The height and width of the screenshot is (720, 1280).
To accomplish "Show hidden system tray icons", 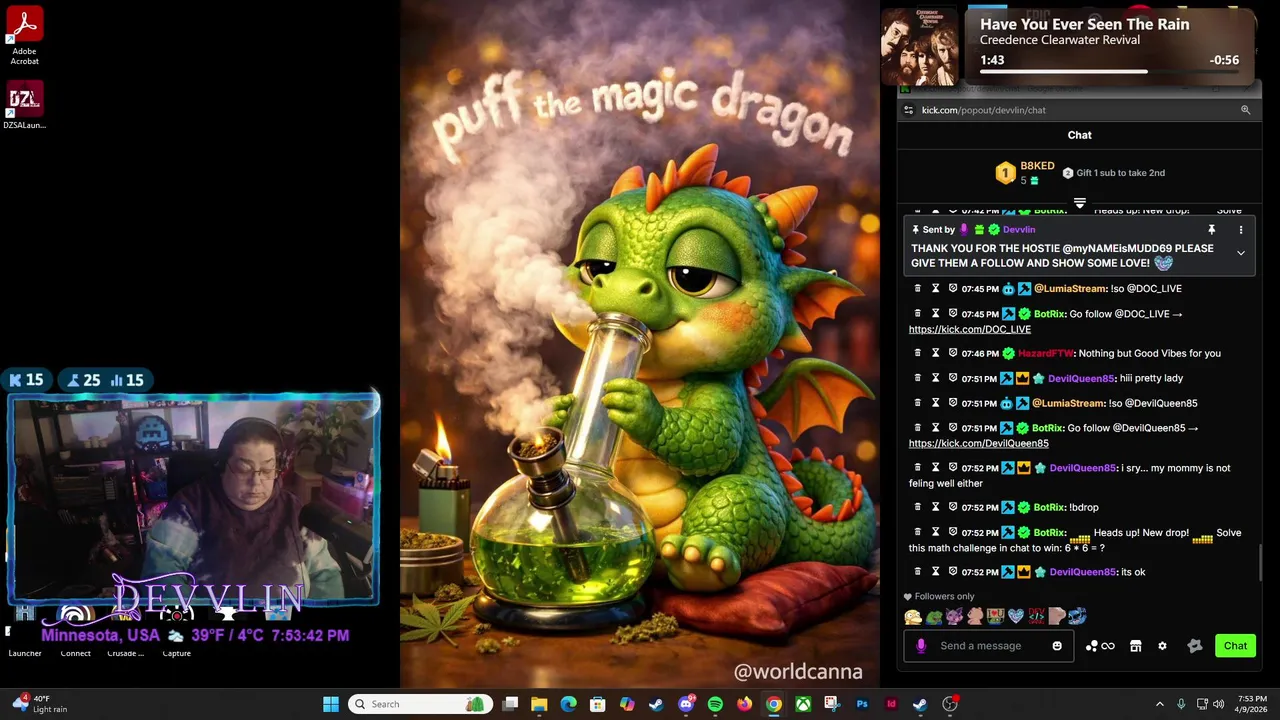I will click(x=1159, y=704).
